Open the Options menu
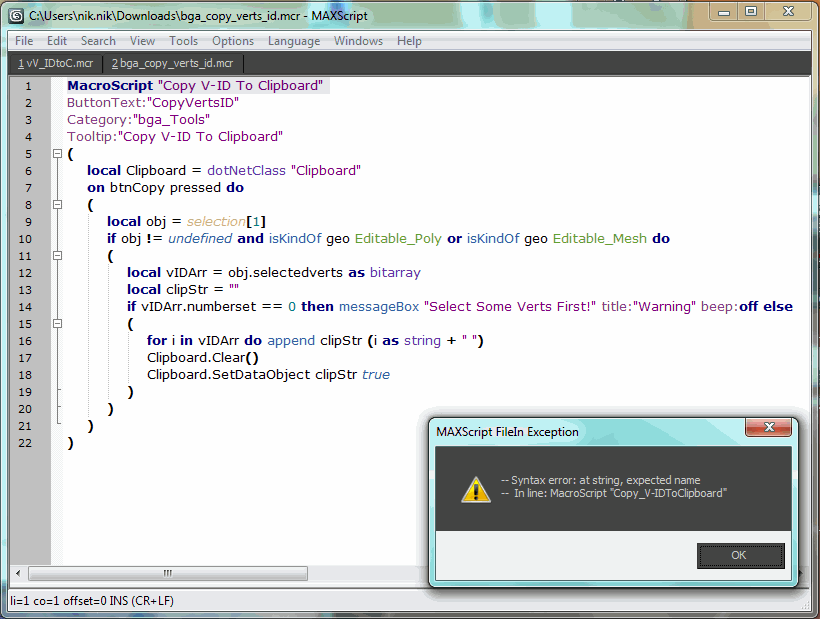This screenshot has height=619, width=820. [232, 41]
